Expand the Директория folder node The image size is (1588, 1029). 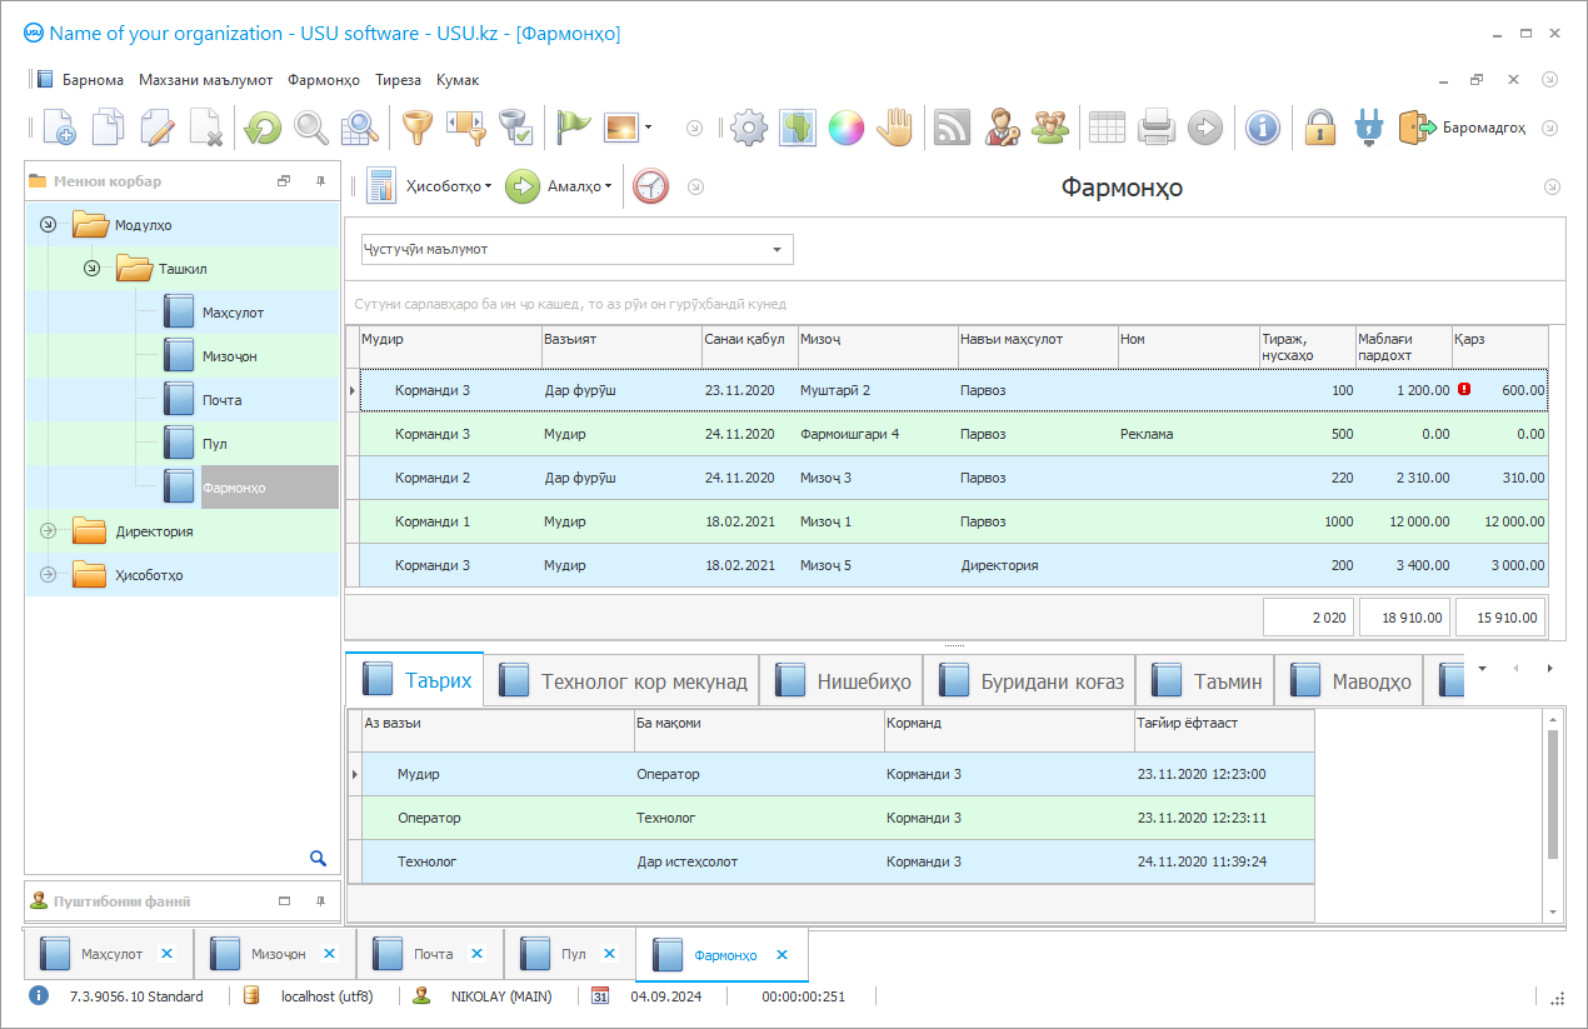pos(48,531)
